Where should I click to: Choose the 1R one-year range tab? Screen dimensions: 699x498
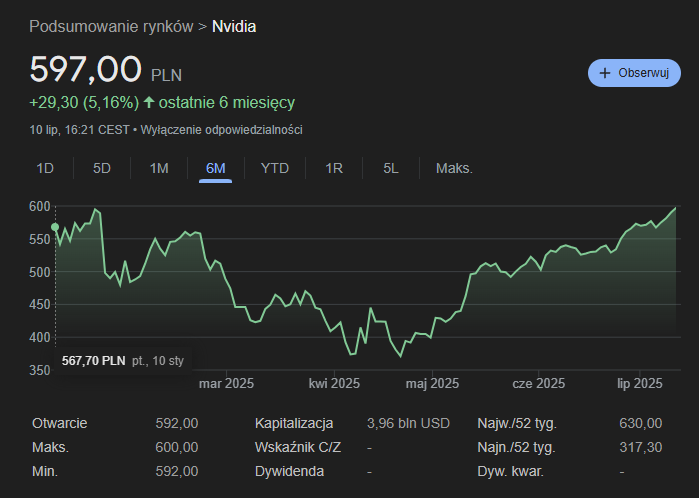tap(334, 168)
